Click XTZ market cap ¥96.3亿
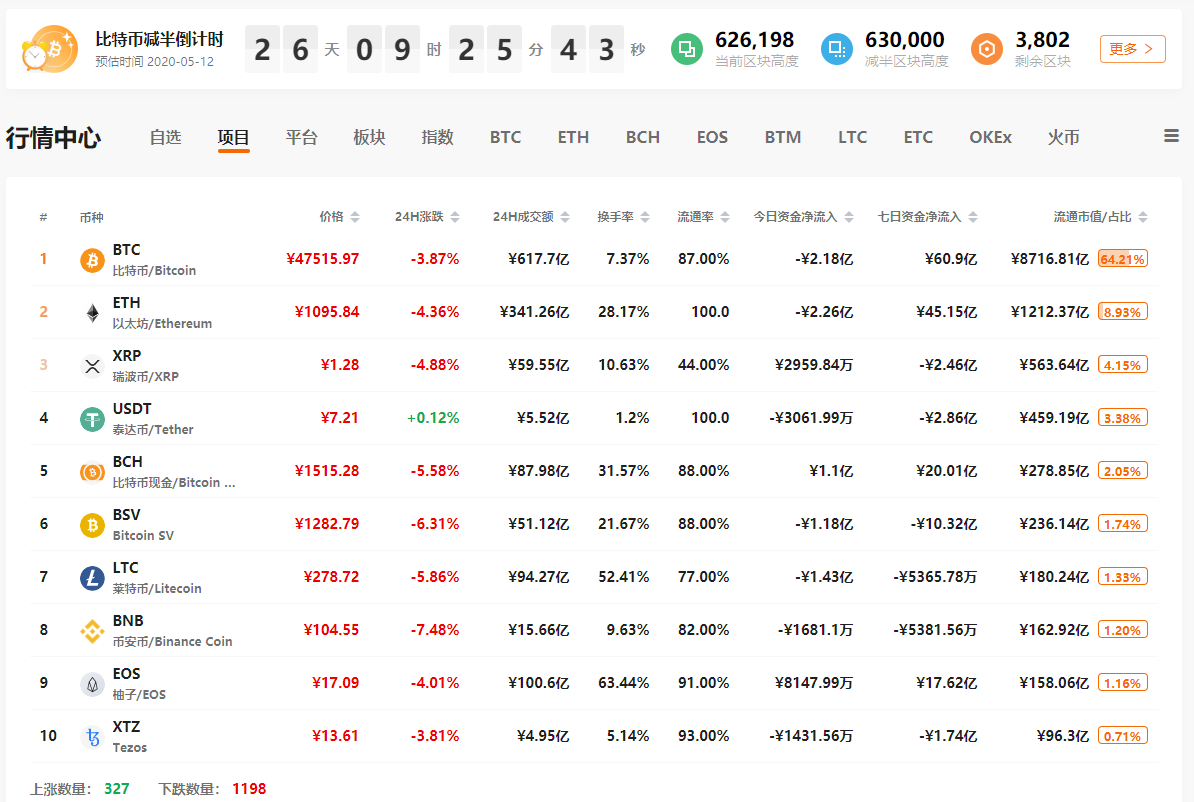1194x802 pixels. pyautogui.click(x=1062, y=736)
